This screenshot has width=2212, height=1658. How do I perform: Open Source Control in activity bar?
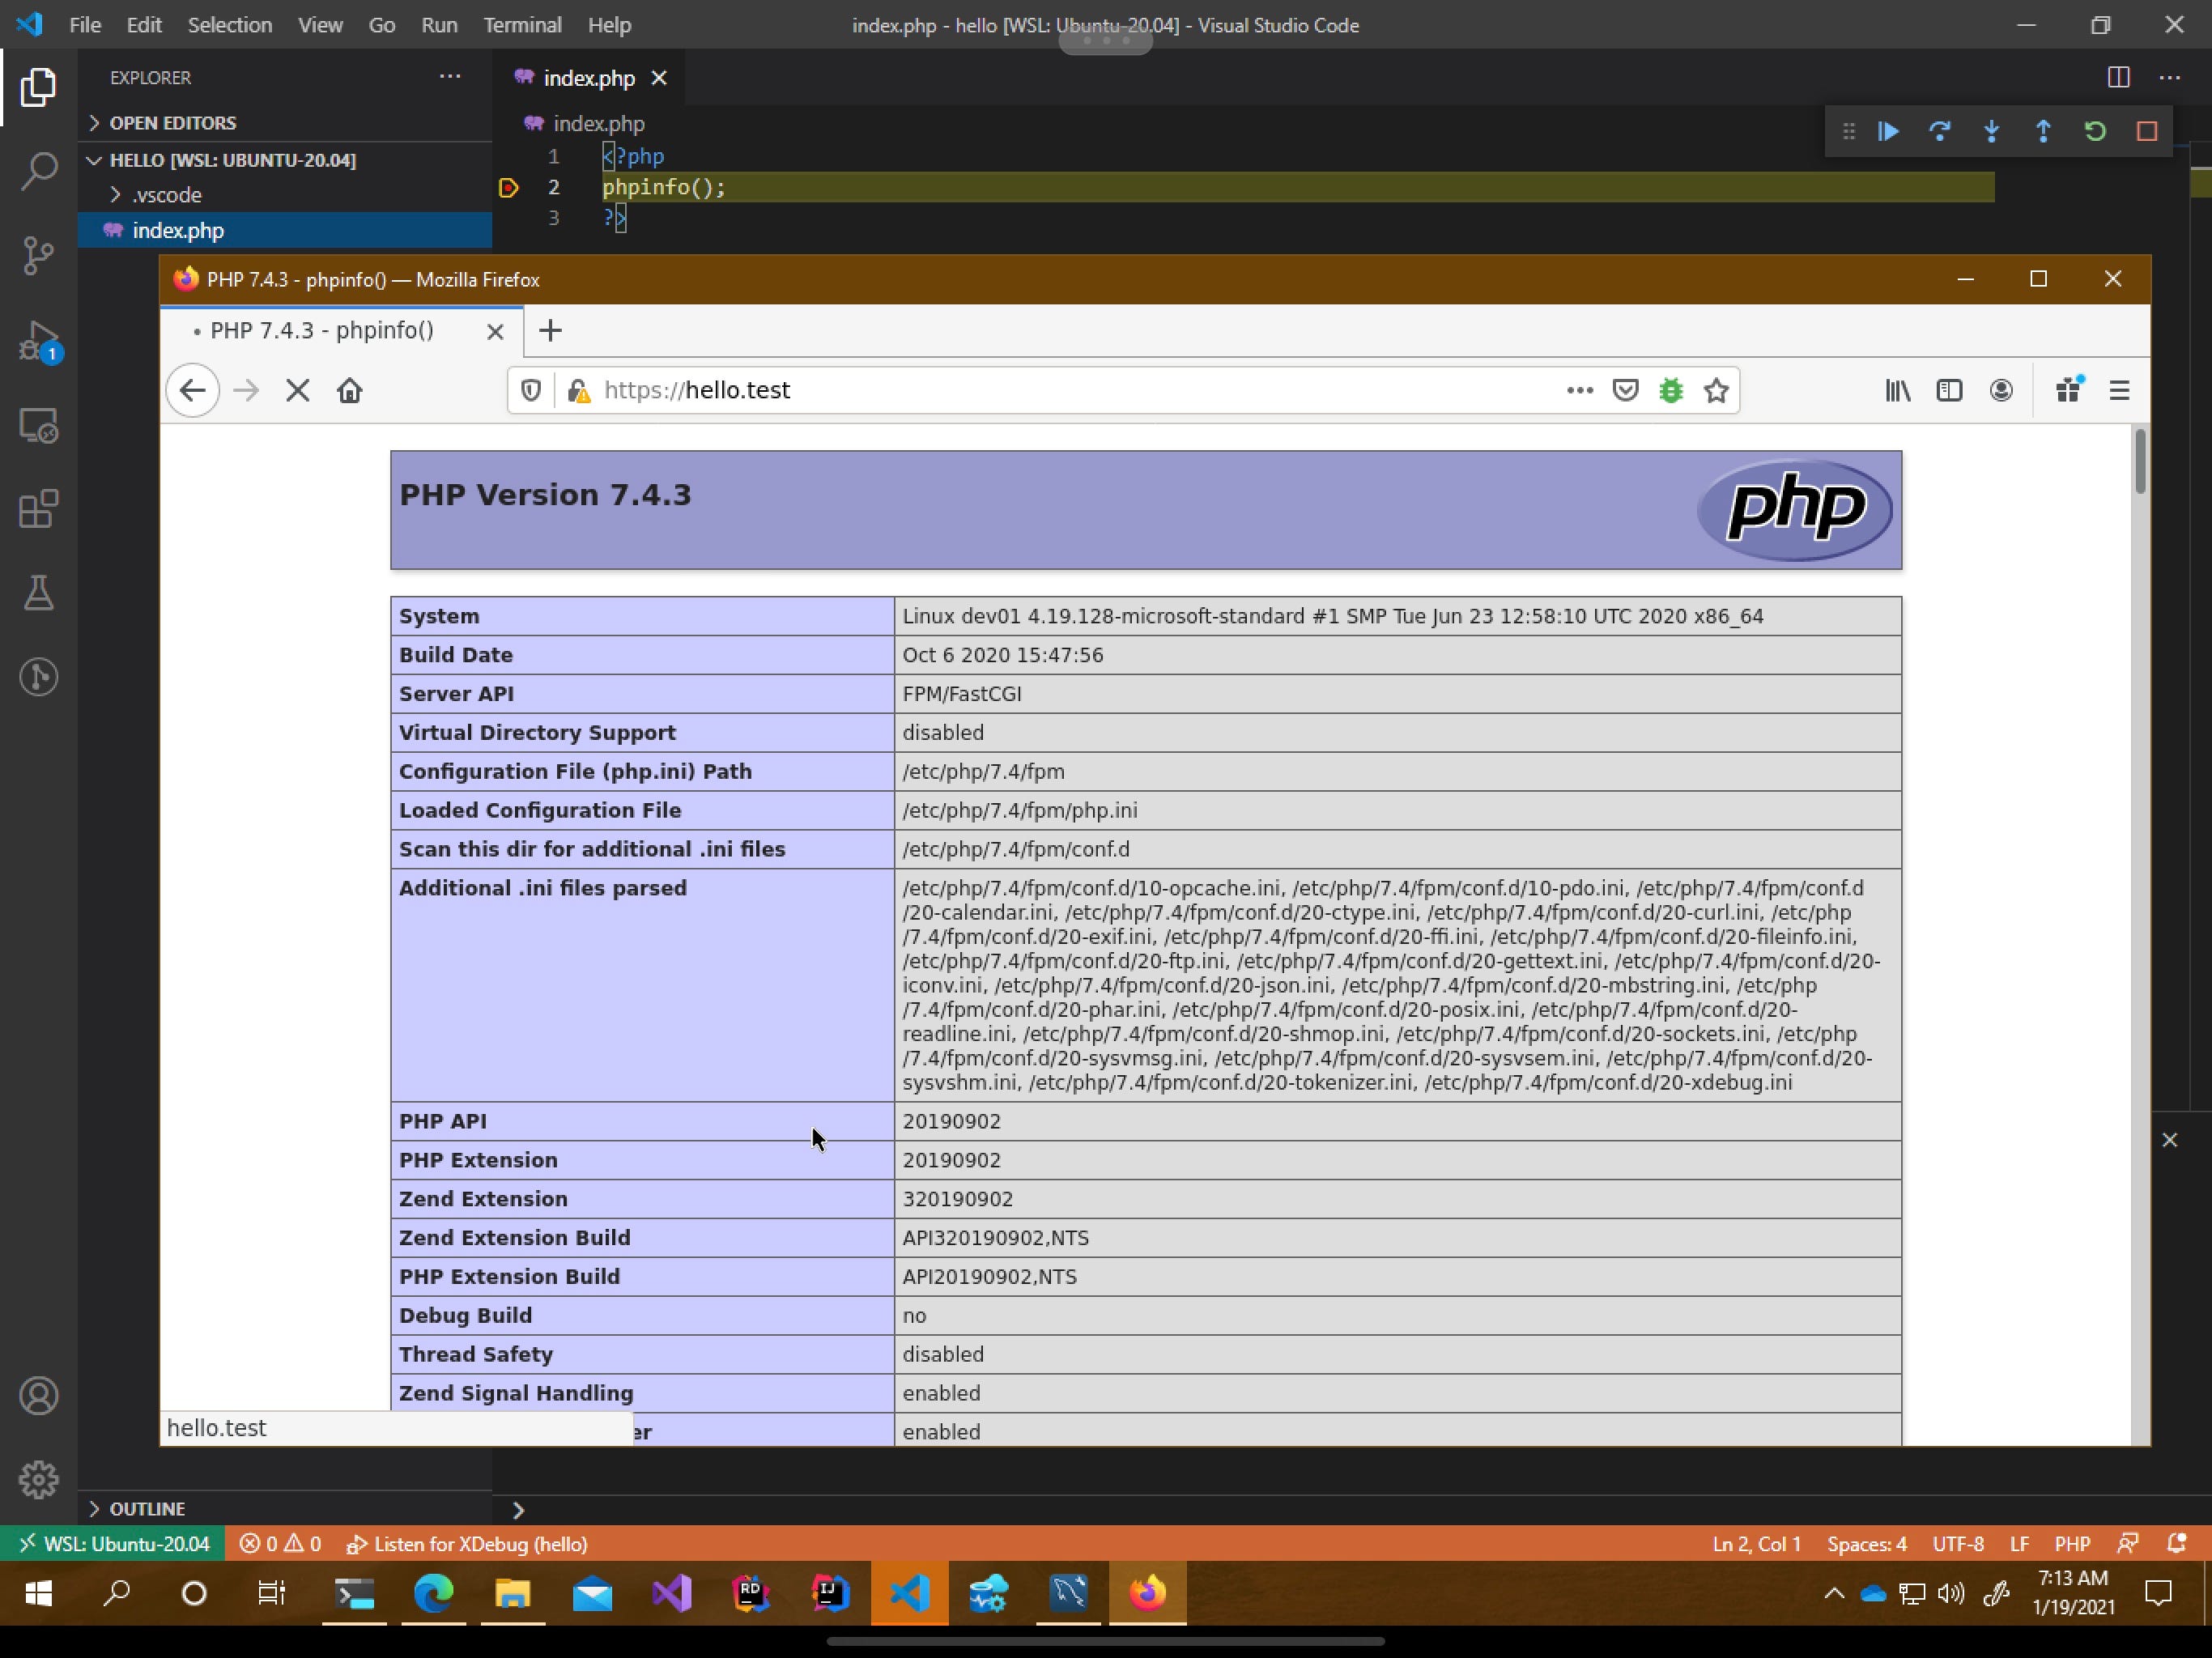click(x=39, y=256)
